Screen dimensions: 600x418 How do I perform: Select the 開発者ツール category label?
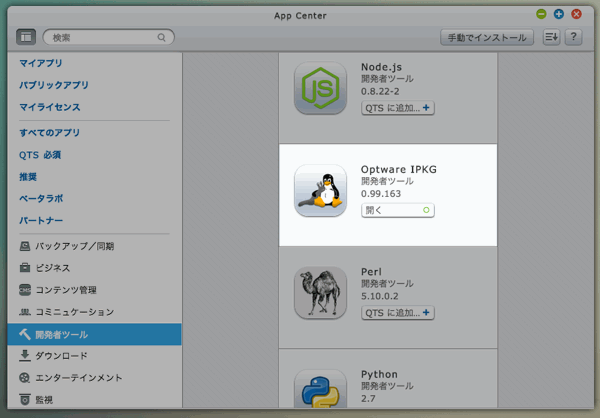tap(62, 335)
